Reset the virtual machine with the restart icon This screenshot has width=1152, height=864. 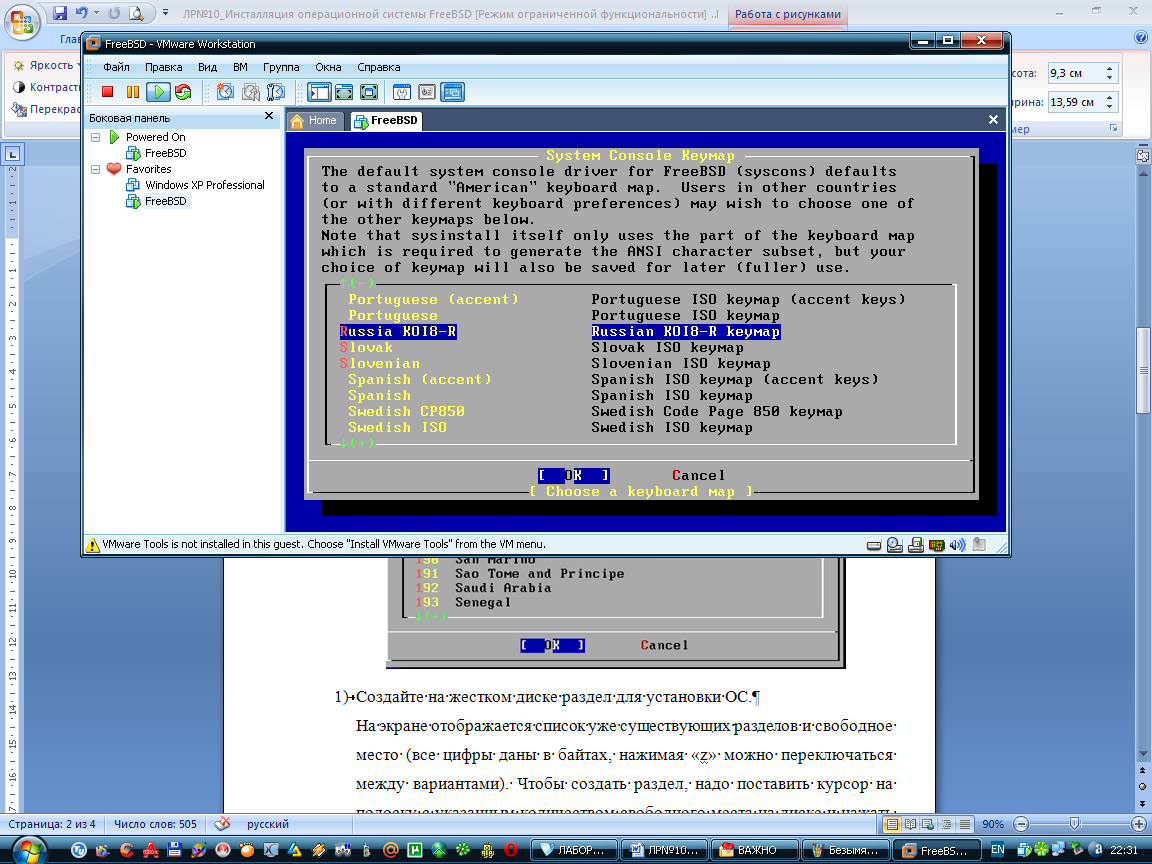coord(183,92)
